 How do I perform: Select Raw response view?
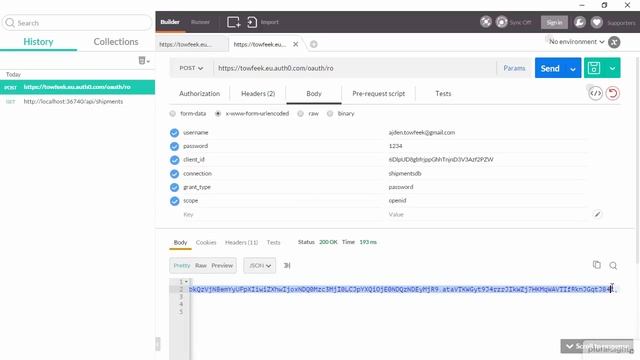click(x=200, y=265)
